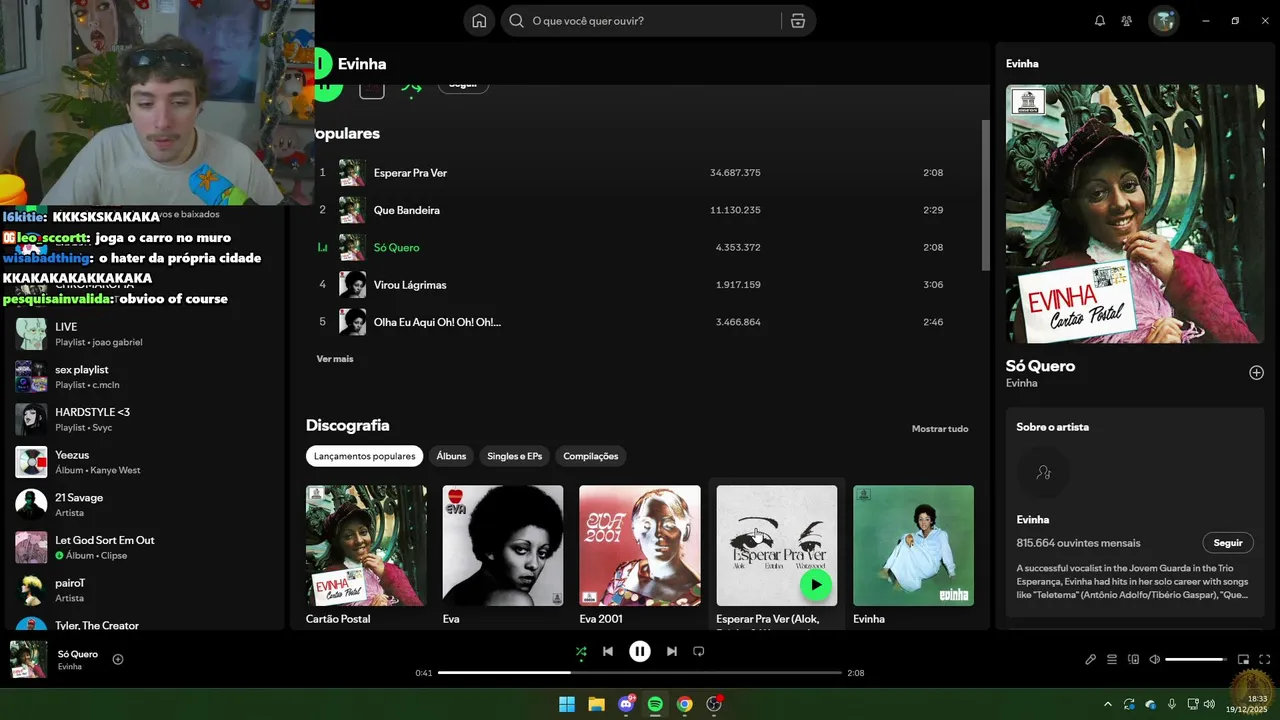
Task: Open Google Chrome from taskbar
Action: [x=684, y=704]
